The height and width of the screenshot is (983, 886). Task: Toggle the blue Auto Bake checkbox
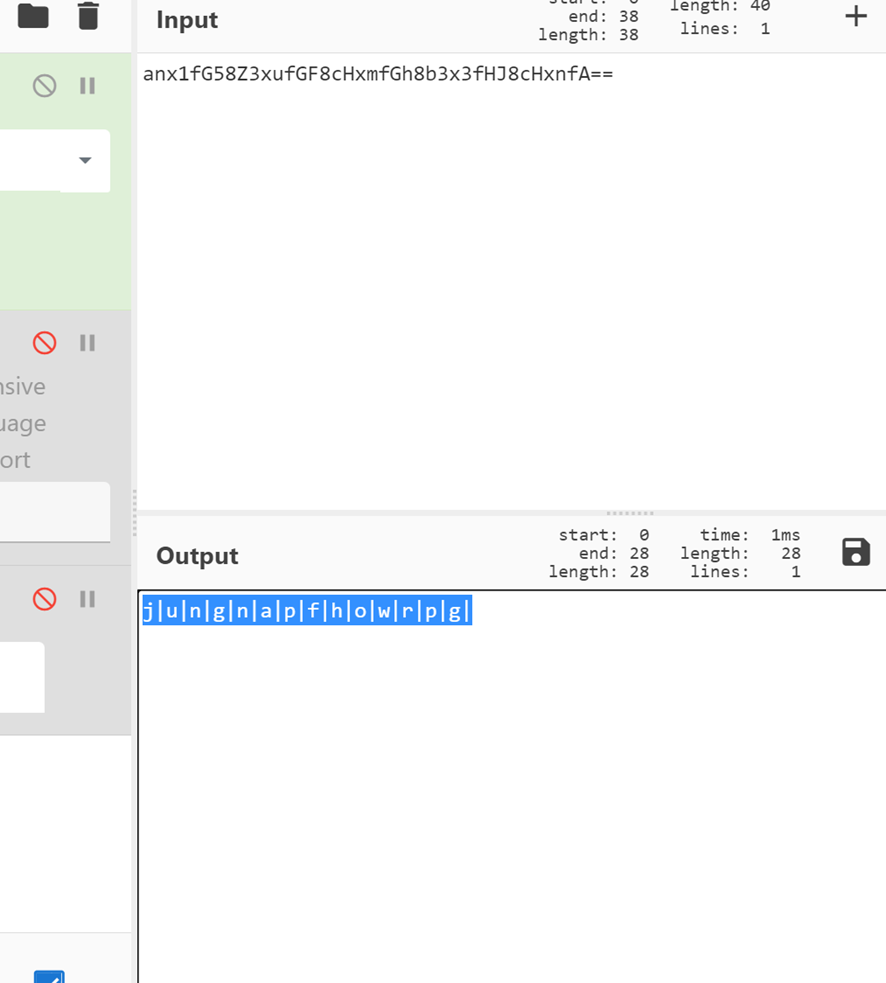point(49,976)
